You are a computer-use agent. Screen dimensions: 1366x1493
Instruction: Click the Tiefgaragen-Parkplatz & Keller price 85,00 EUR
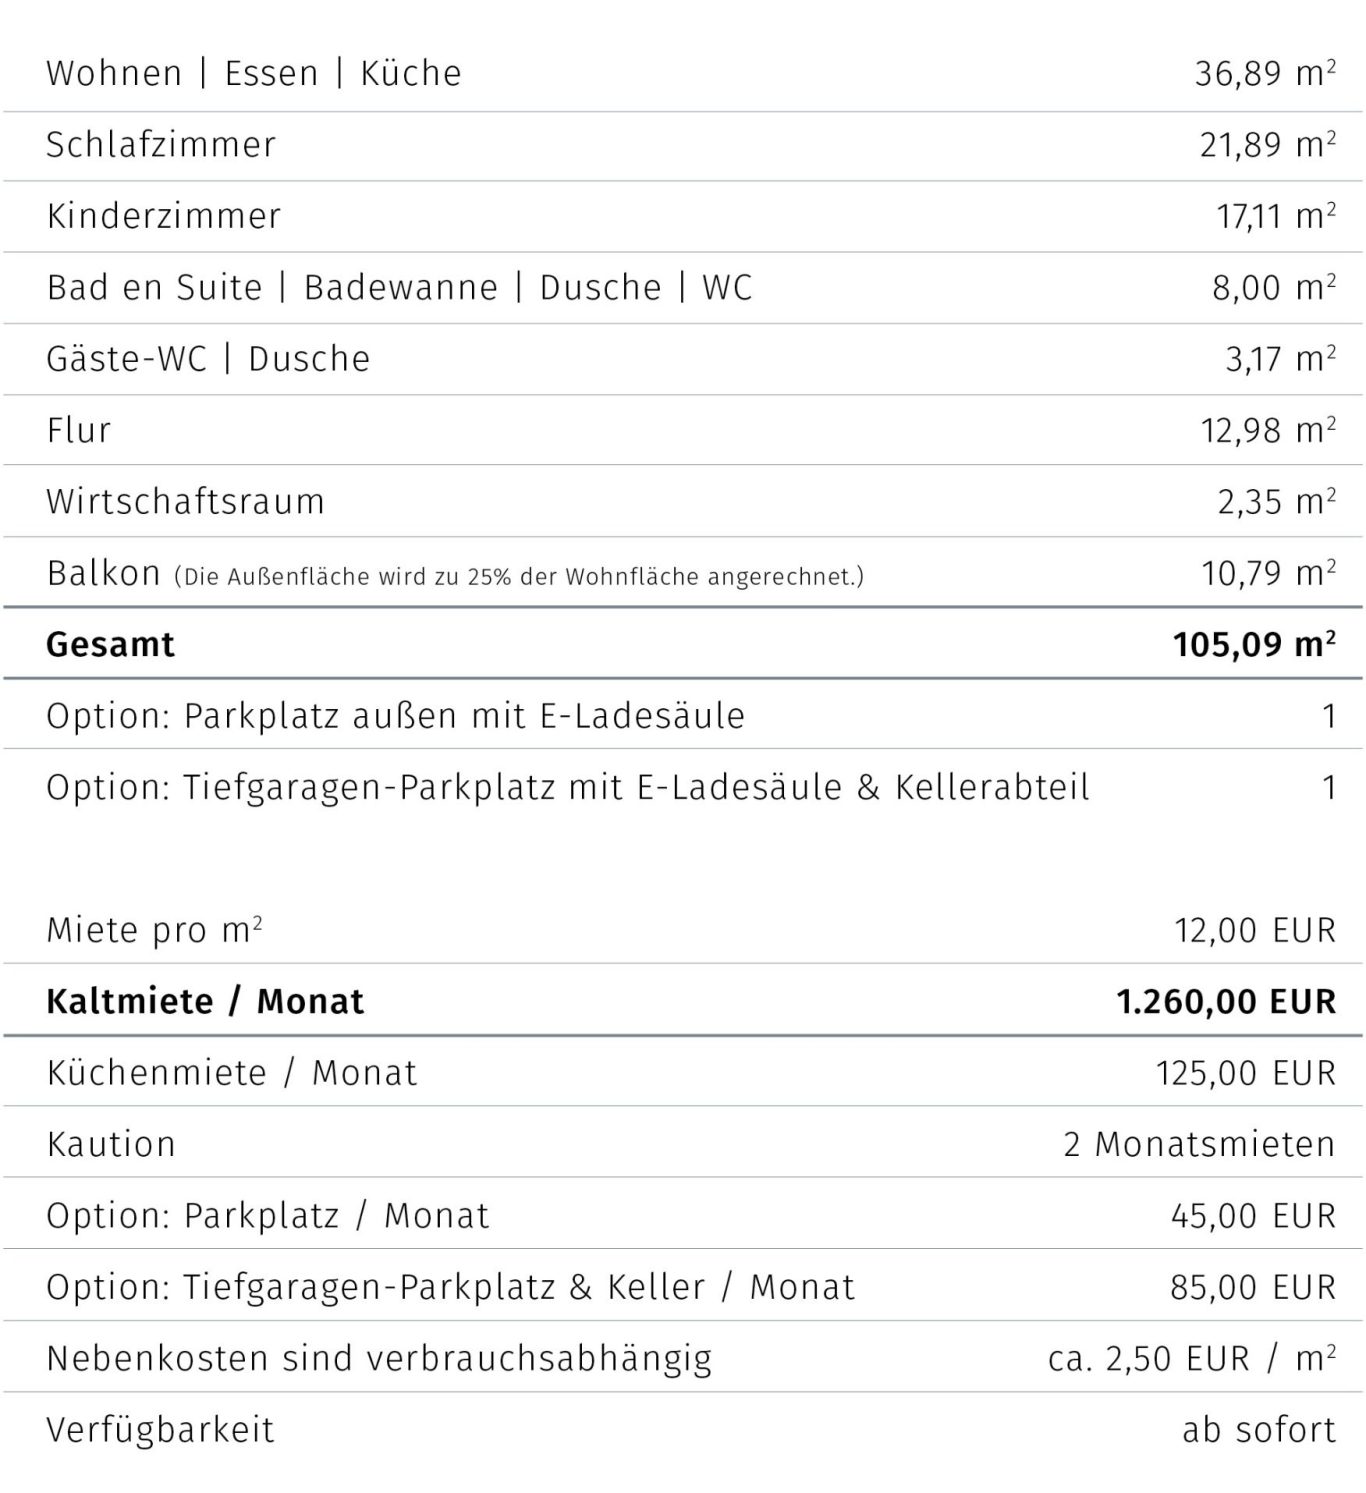point(1253,1287)
